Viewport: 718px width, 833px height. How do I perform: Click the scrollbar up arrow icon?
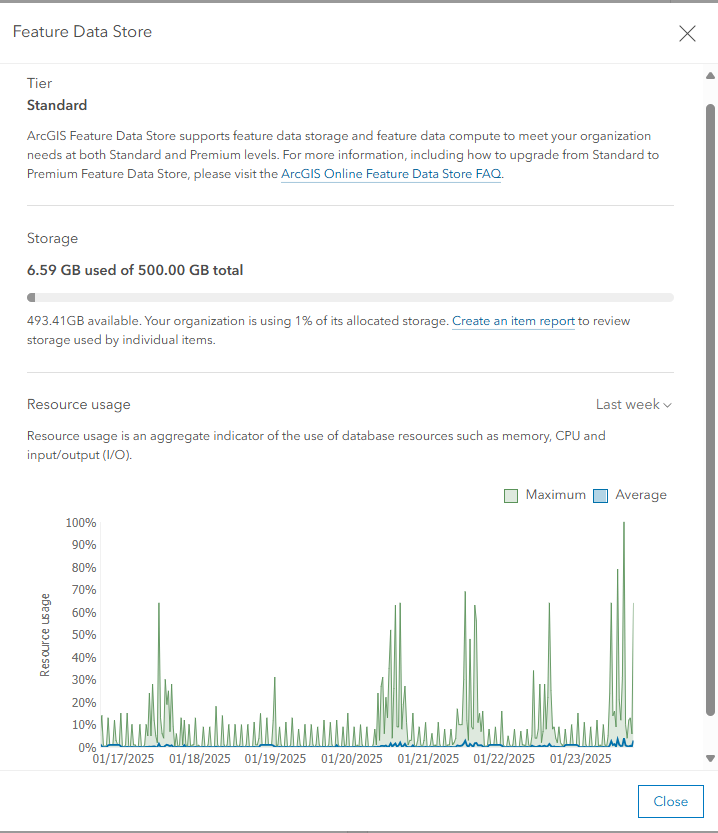click(x=709, y=74)
